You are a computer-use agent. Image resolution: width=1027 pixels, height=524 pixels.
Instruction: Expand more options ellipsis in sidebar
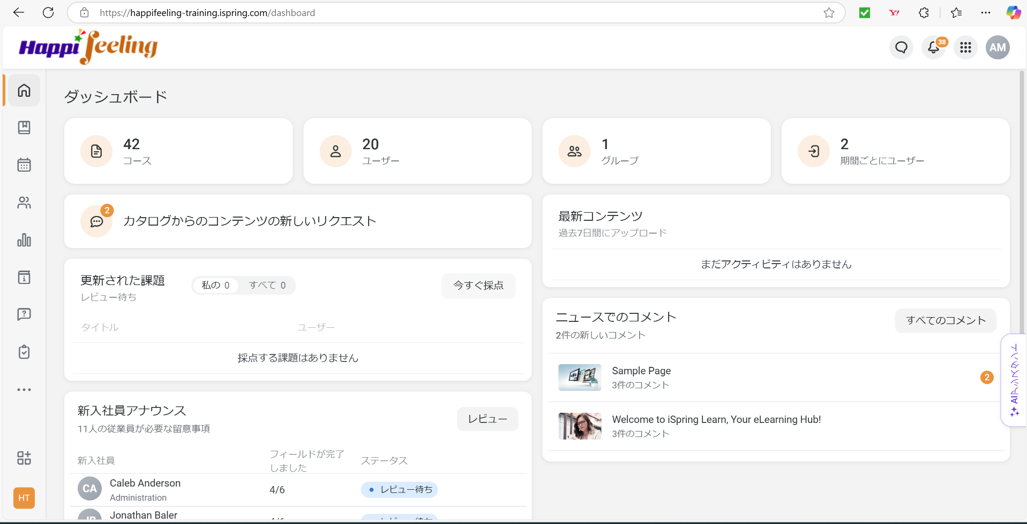pyautogui.click(x=24, y=390)
